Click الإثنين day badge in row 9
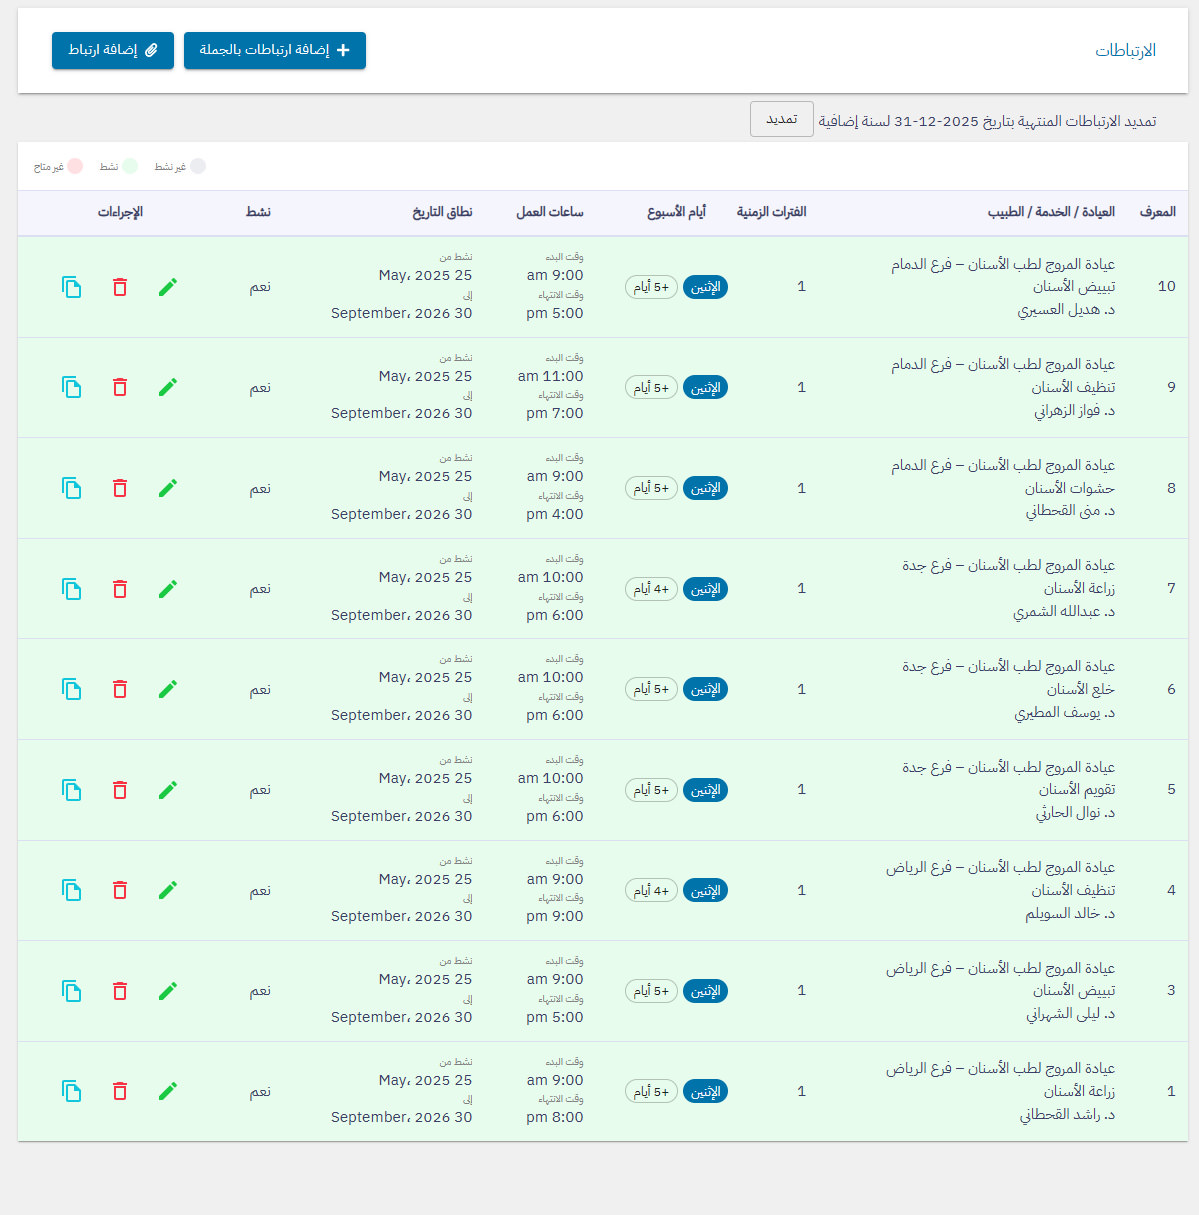Screen dimensions: 1199x1215 (705, 387)
